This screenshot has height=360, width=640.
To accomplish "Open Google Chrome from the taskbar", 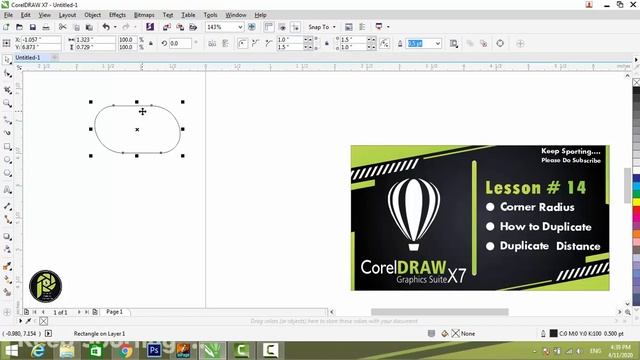I will pos(125,351).
